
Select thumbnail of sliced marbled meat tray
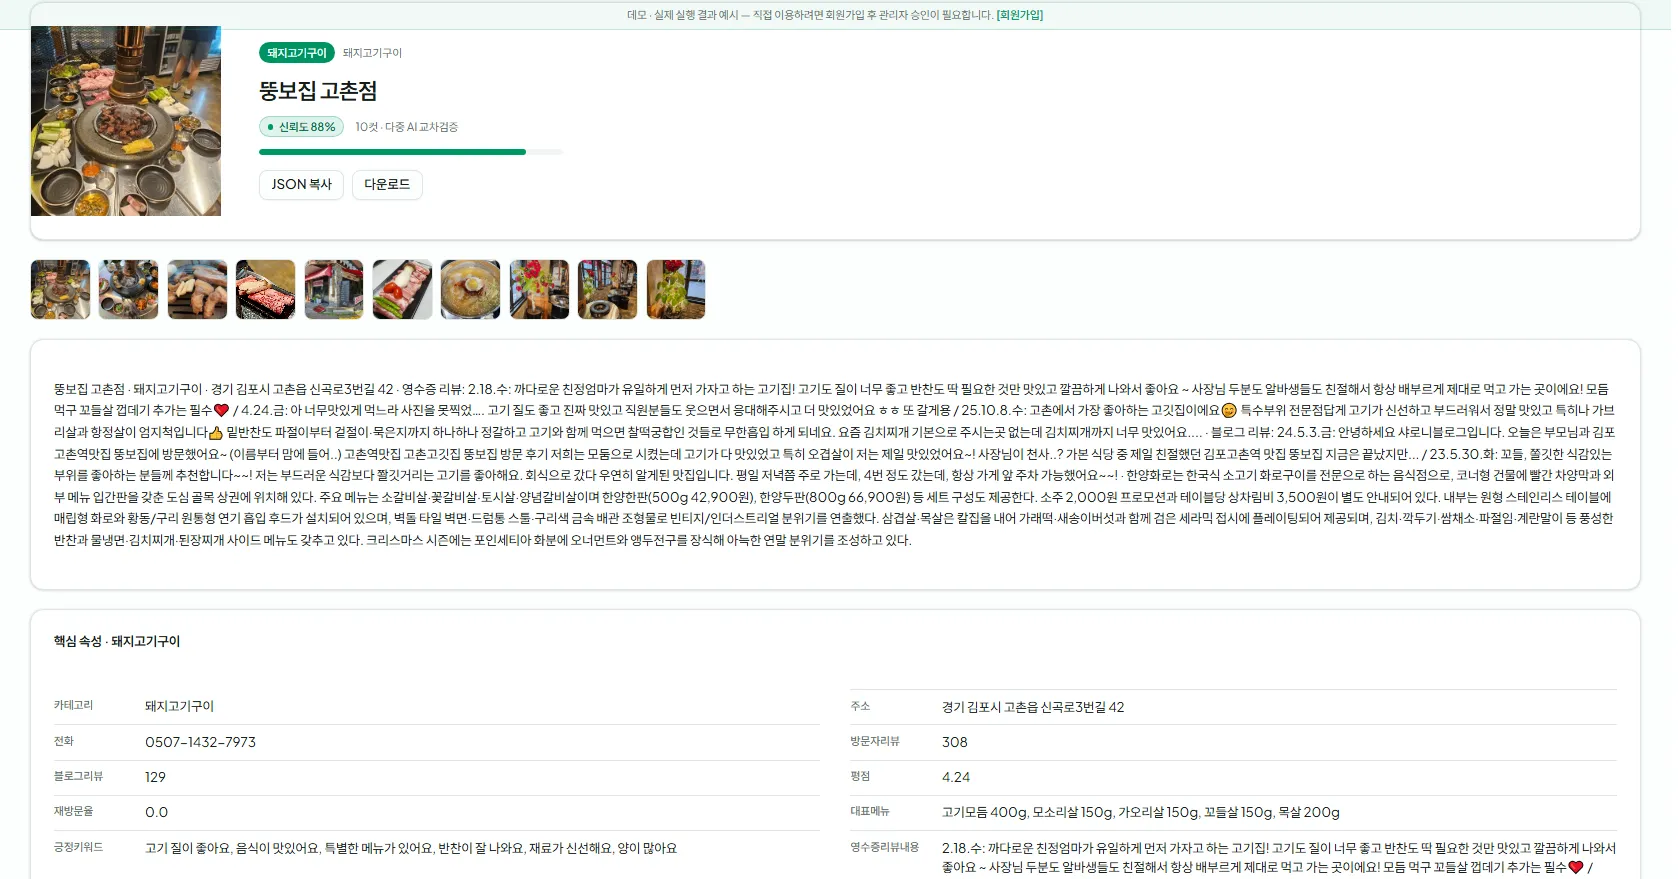266,290
